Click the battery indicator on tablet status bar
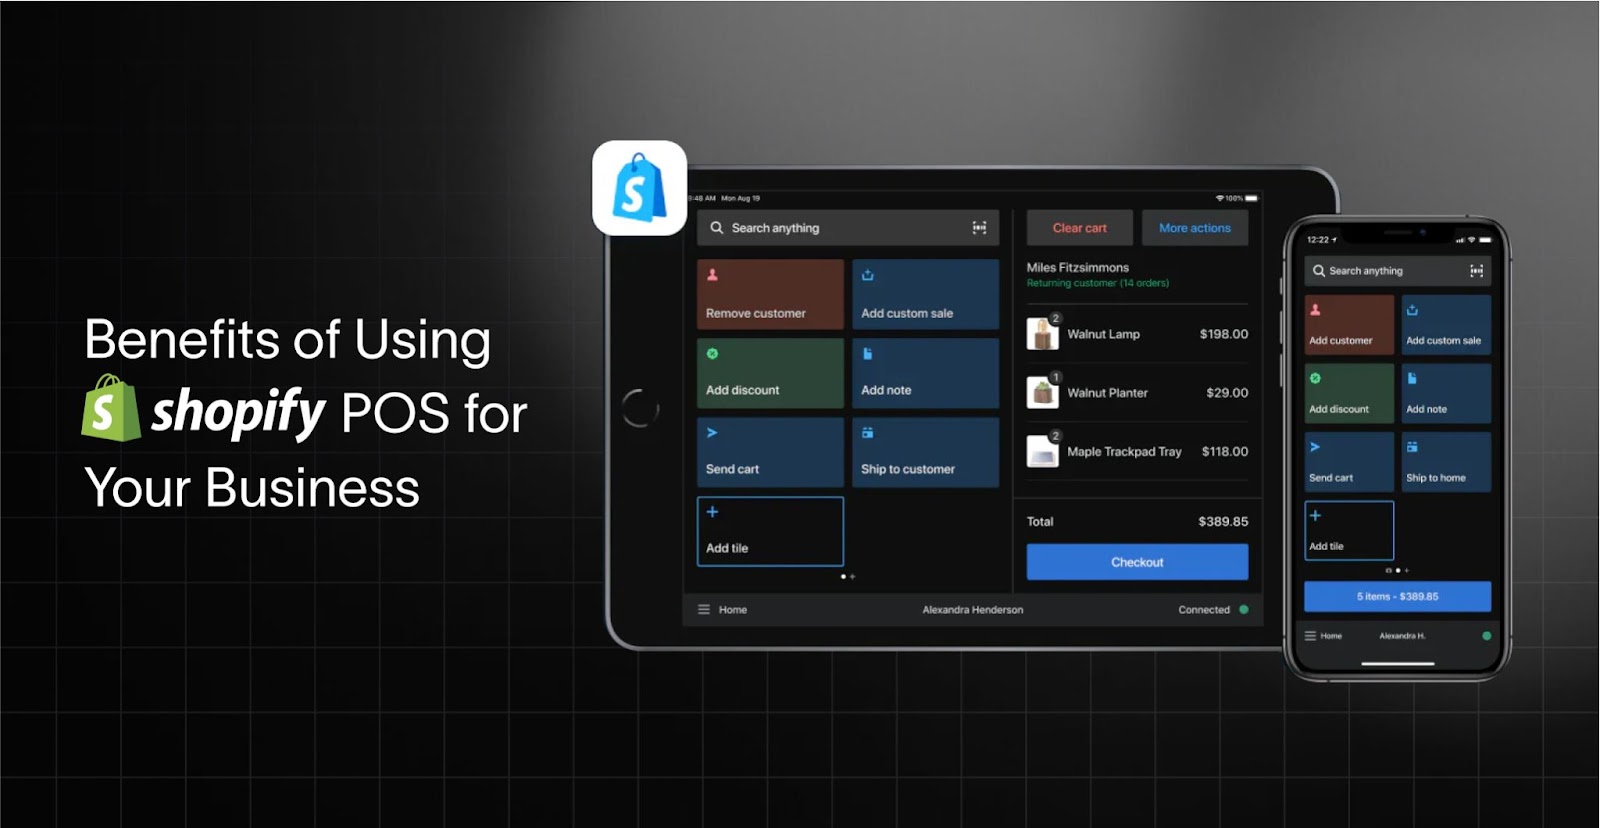The height and width of the screenshot is (828, 1600). 1251,198
